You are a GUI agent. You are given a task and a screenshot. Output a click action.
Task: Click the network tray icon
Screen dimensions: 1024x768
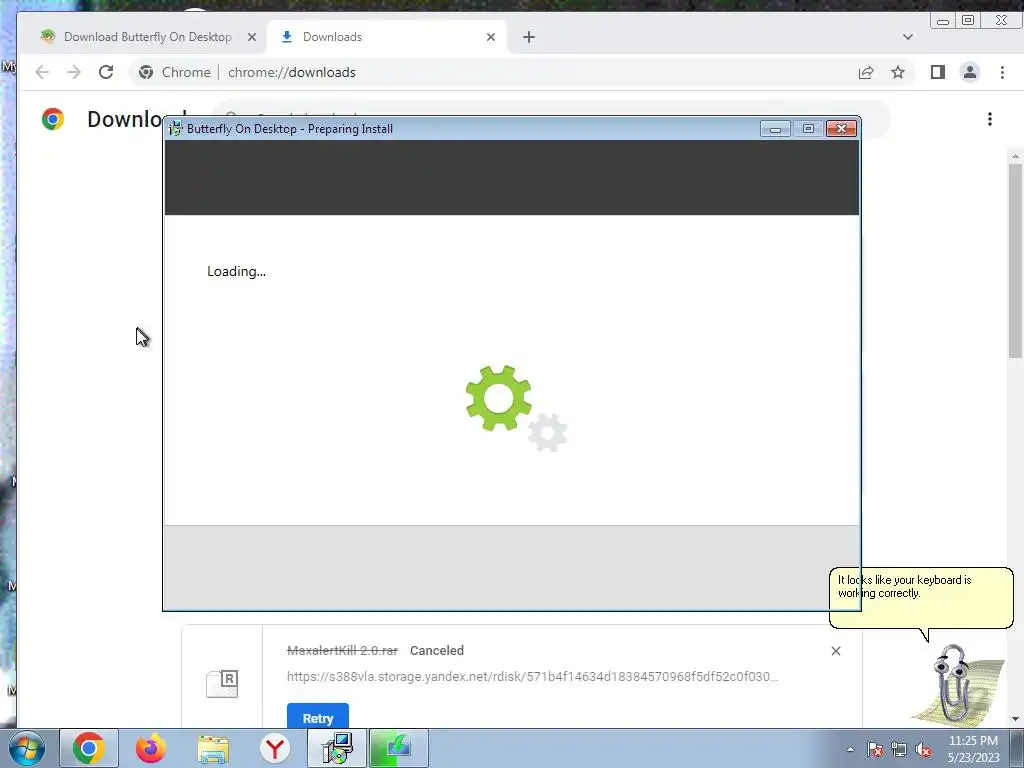[x=899, y=749]
